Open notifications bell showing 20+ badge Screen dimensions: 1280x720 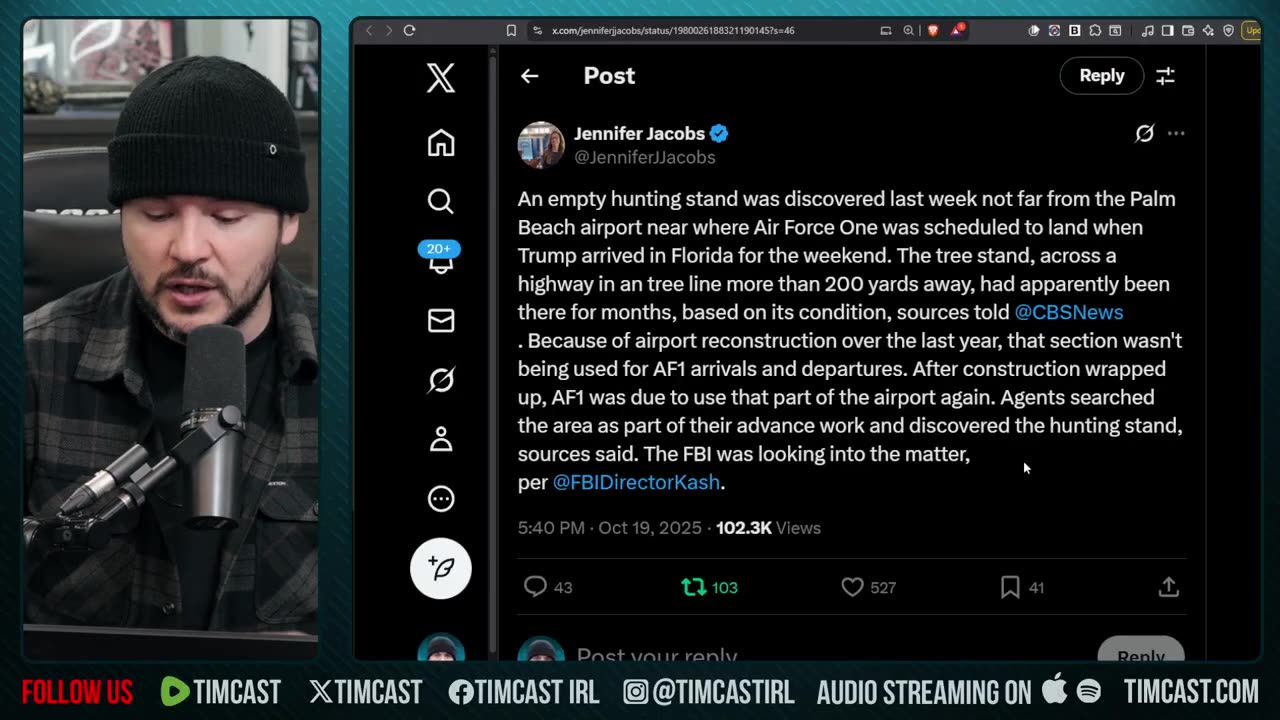pyautogui.click(x=440, y=257)
